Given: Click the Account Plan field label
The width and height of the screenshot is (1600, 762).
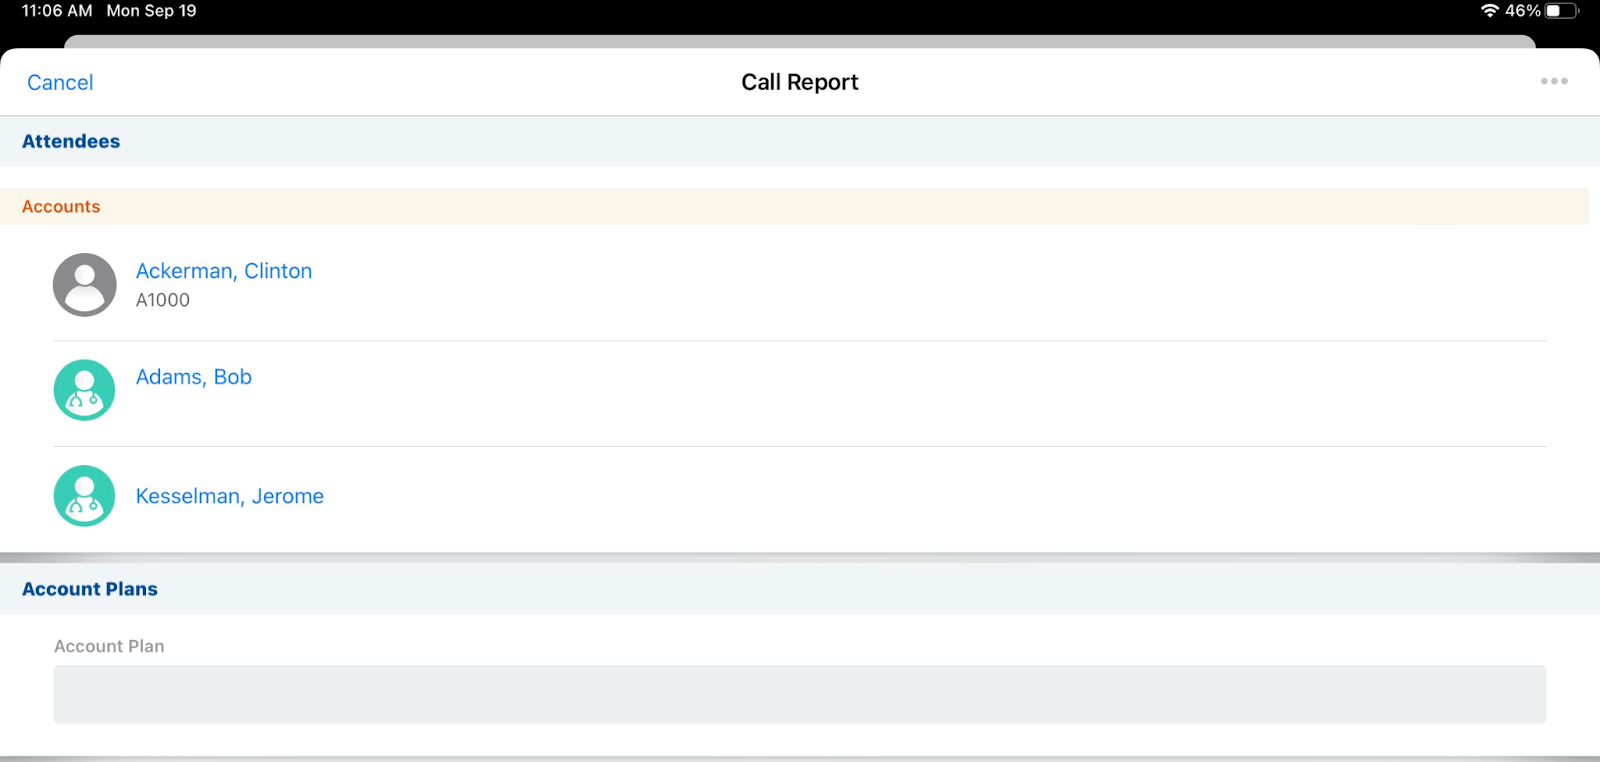Looking at the screenshot, I should 109,646.
